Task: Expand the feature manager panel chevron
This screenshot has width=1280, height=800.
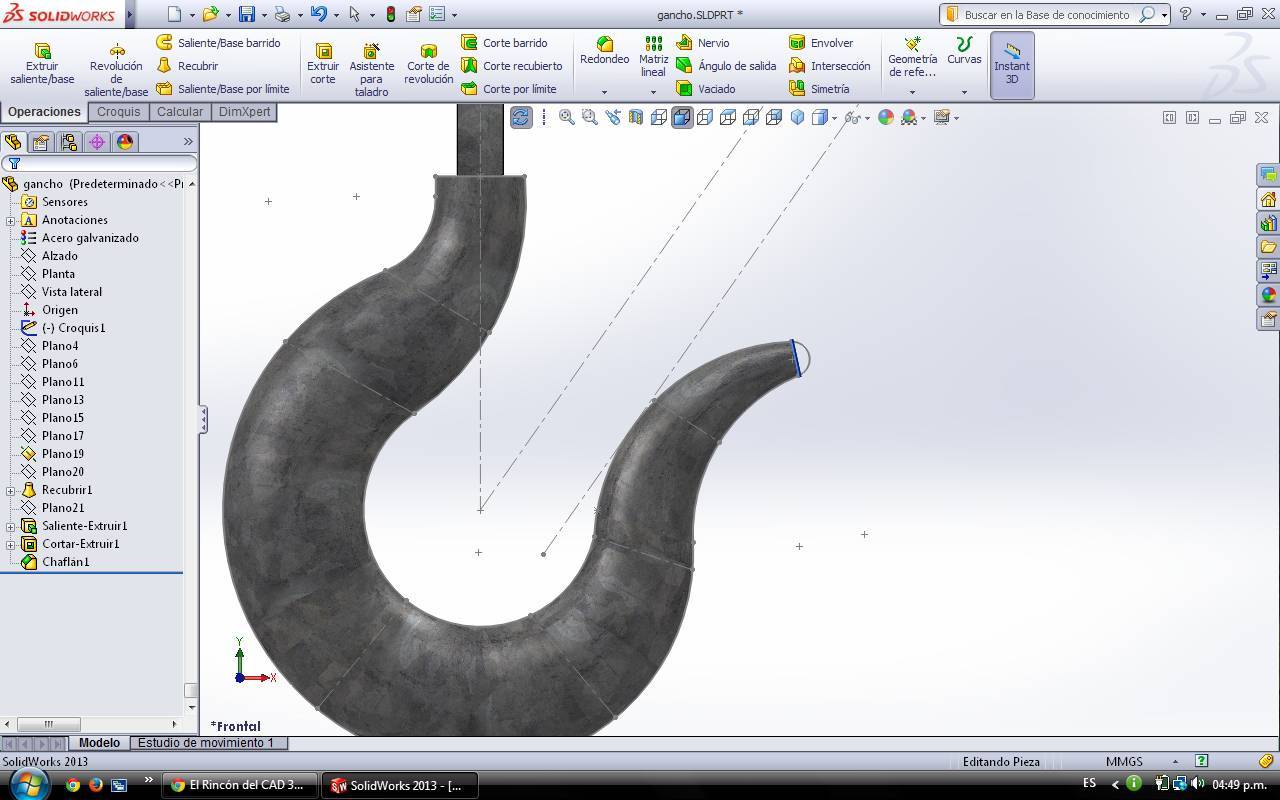Action: point(188,142)
